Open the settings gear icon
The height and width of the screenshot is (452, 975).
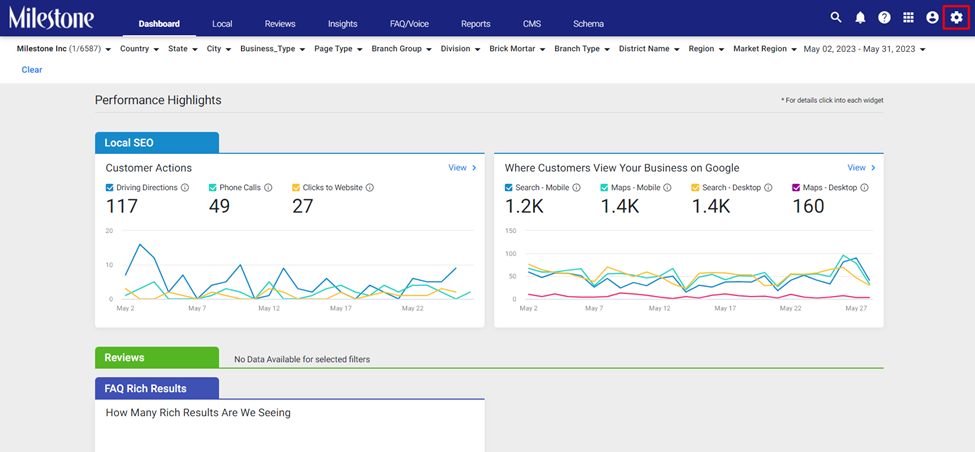[956, 18]
